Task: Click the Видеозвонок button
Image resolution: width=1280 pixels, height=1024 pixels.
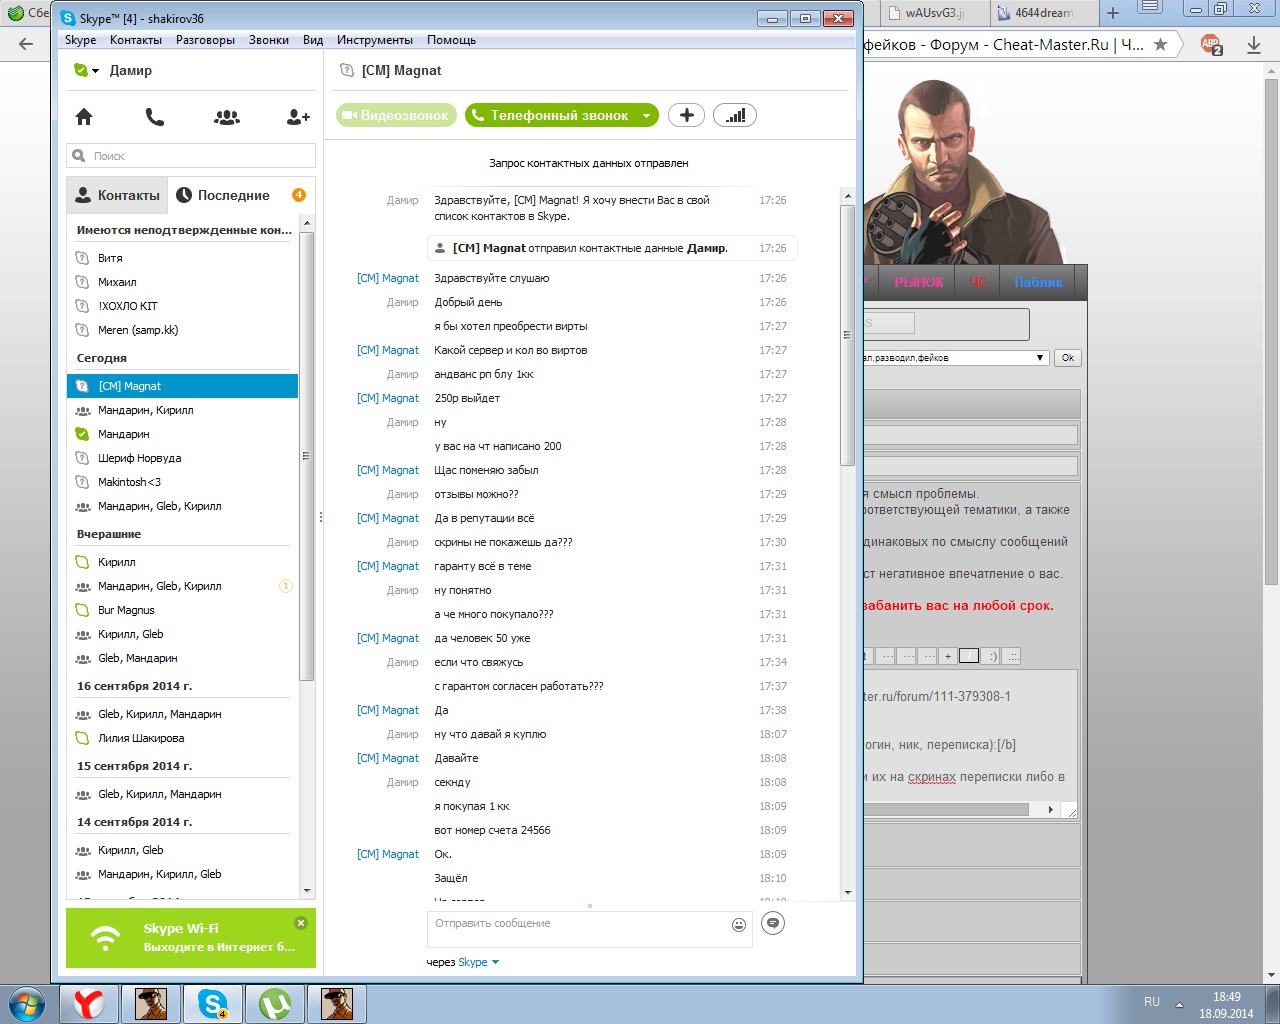Action: coord(396,116)
